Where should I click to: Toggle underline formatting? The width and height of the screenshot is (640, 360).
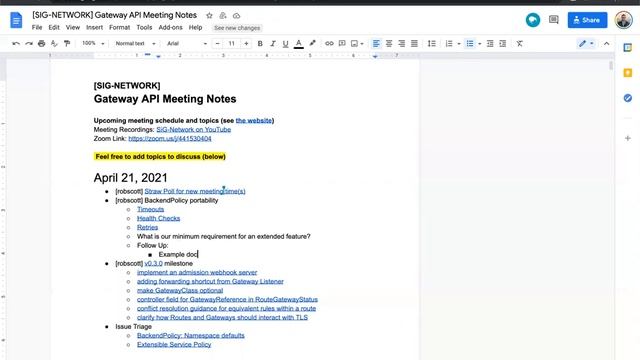coord(285,43)
